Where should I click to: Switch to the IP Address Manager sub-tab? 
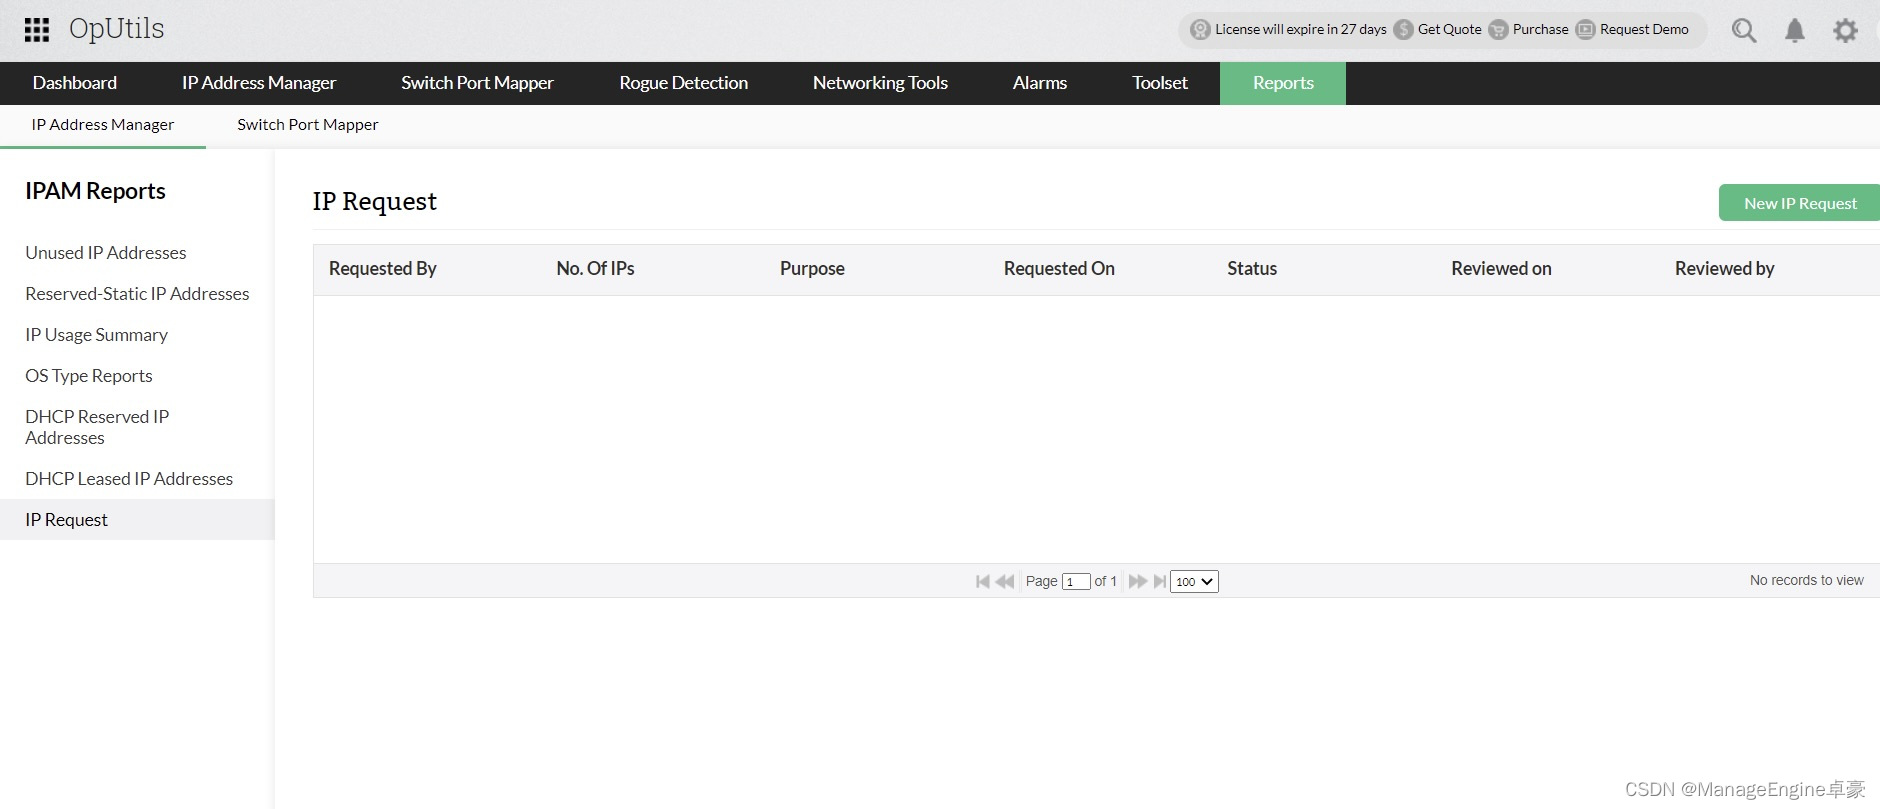[x=103, y=125]
